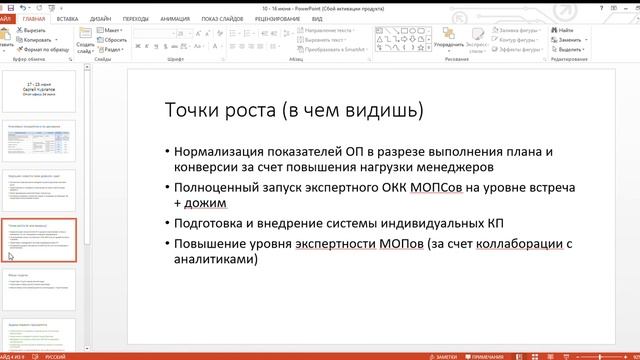The height and width of the screenshot is (360, 640).
Task: Toggle italic (К) formatting
Action: point(147,47)
